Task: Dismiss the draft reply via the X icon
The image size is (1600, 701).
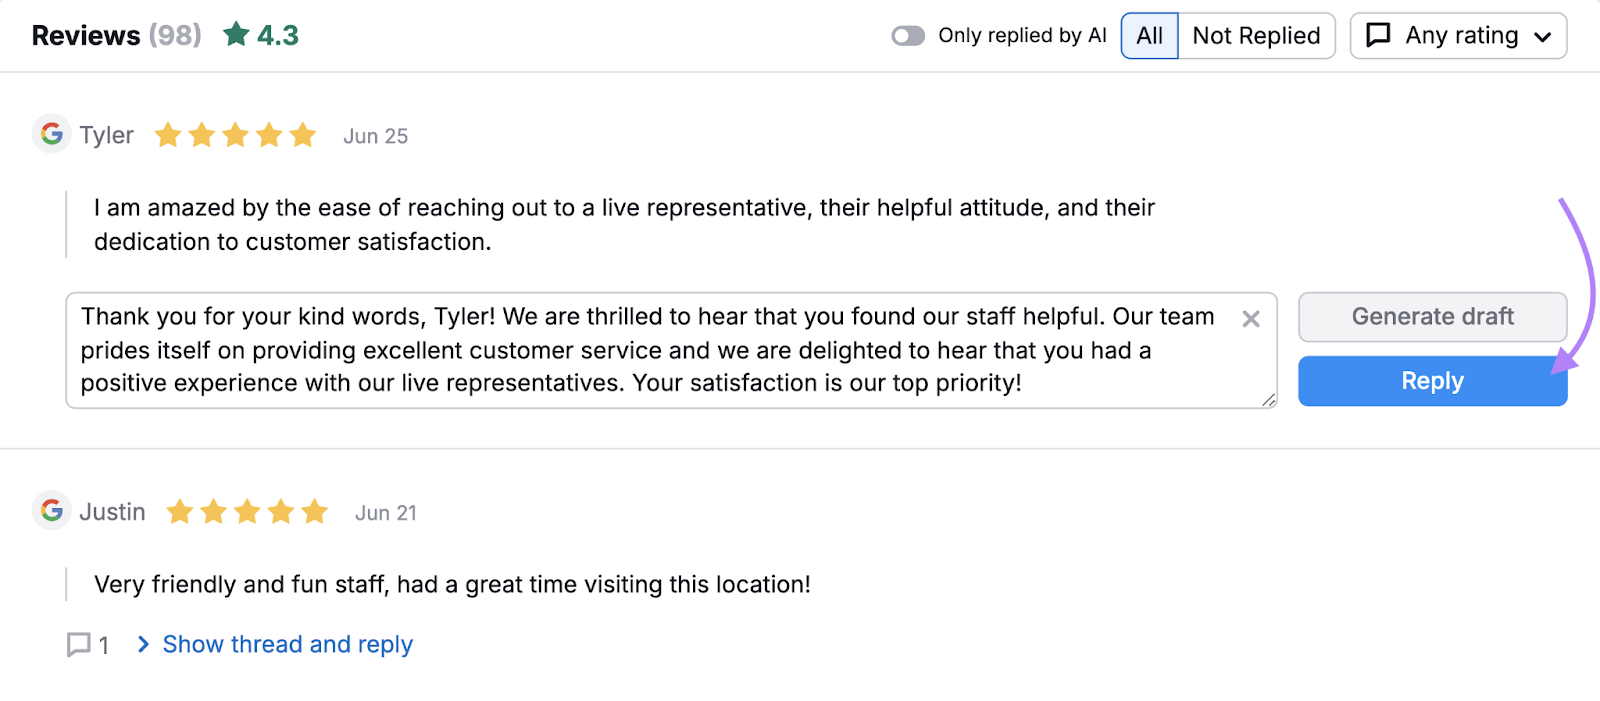Action: 1251,319
